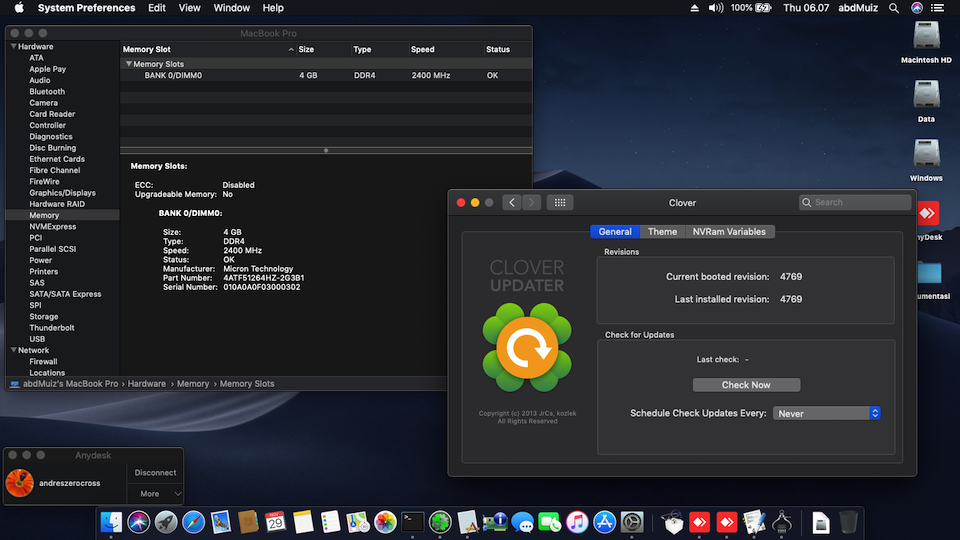Open Reminders list icon in dock
960x540 pixels.
click(x=330, y=522)
